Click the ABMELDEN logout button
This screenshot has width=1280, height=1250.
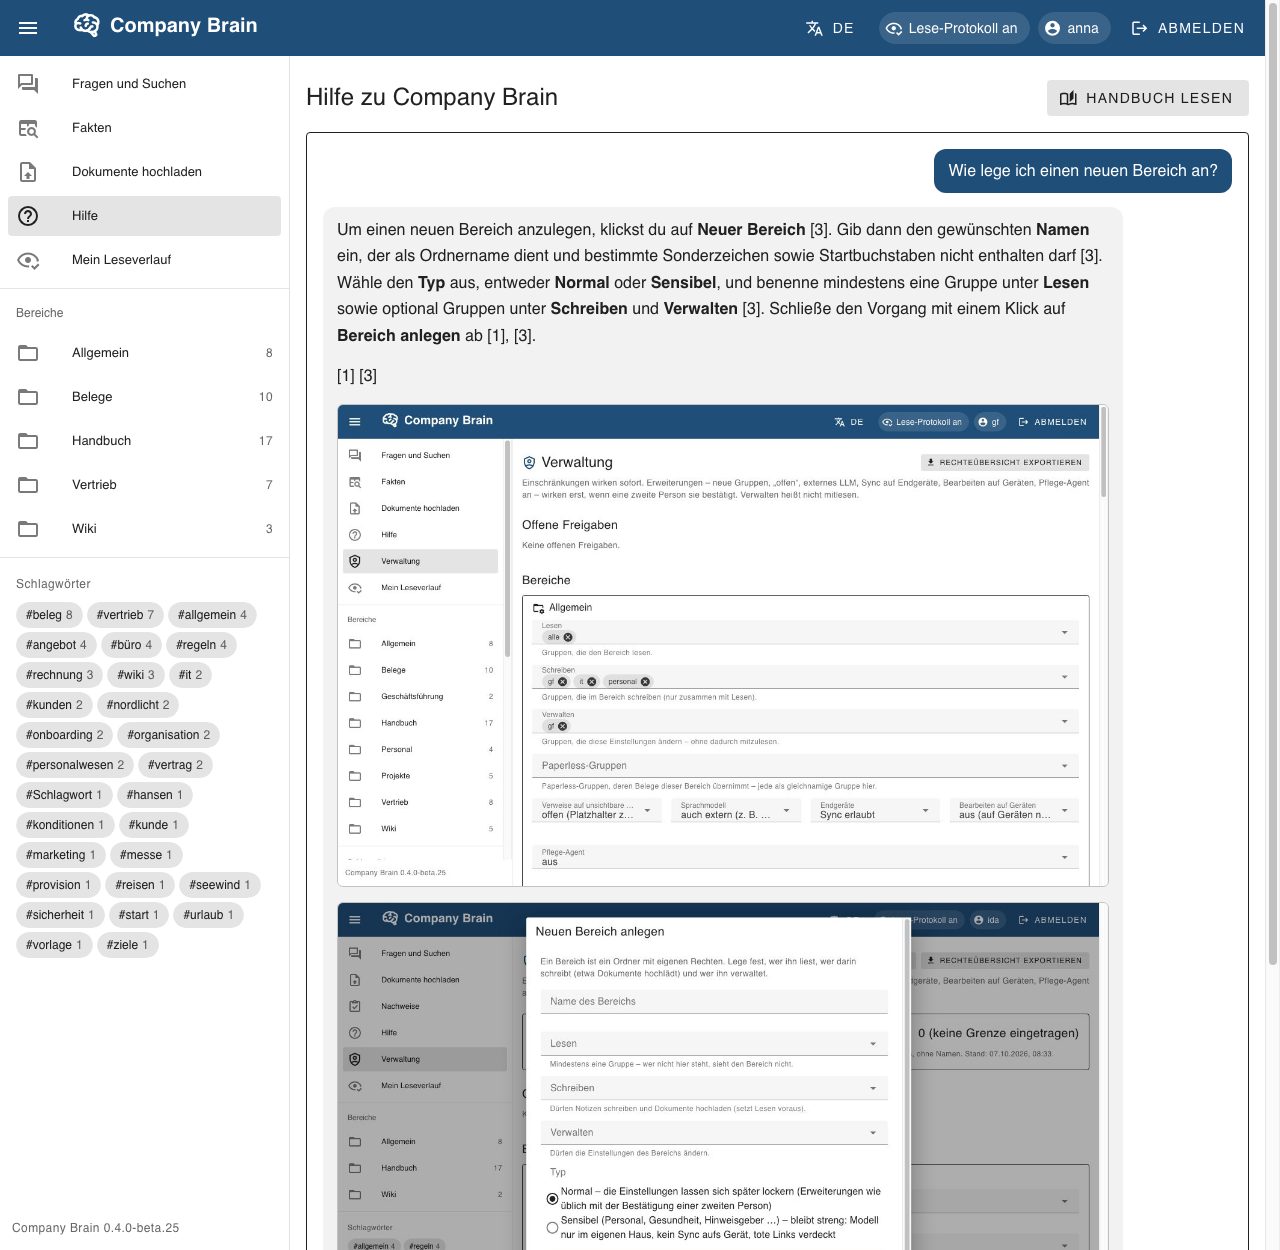[x=1188, y=28]
